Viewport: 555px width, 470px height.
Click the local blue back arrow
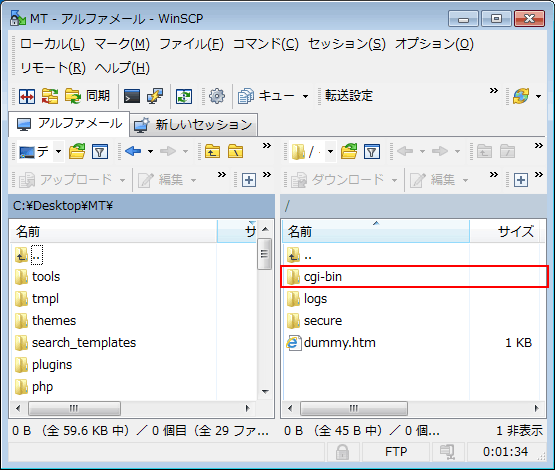tap(133, 151)
